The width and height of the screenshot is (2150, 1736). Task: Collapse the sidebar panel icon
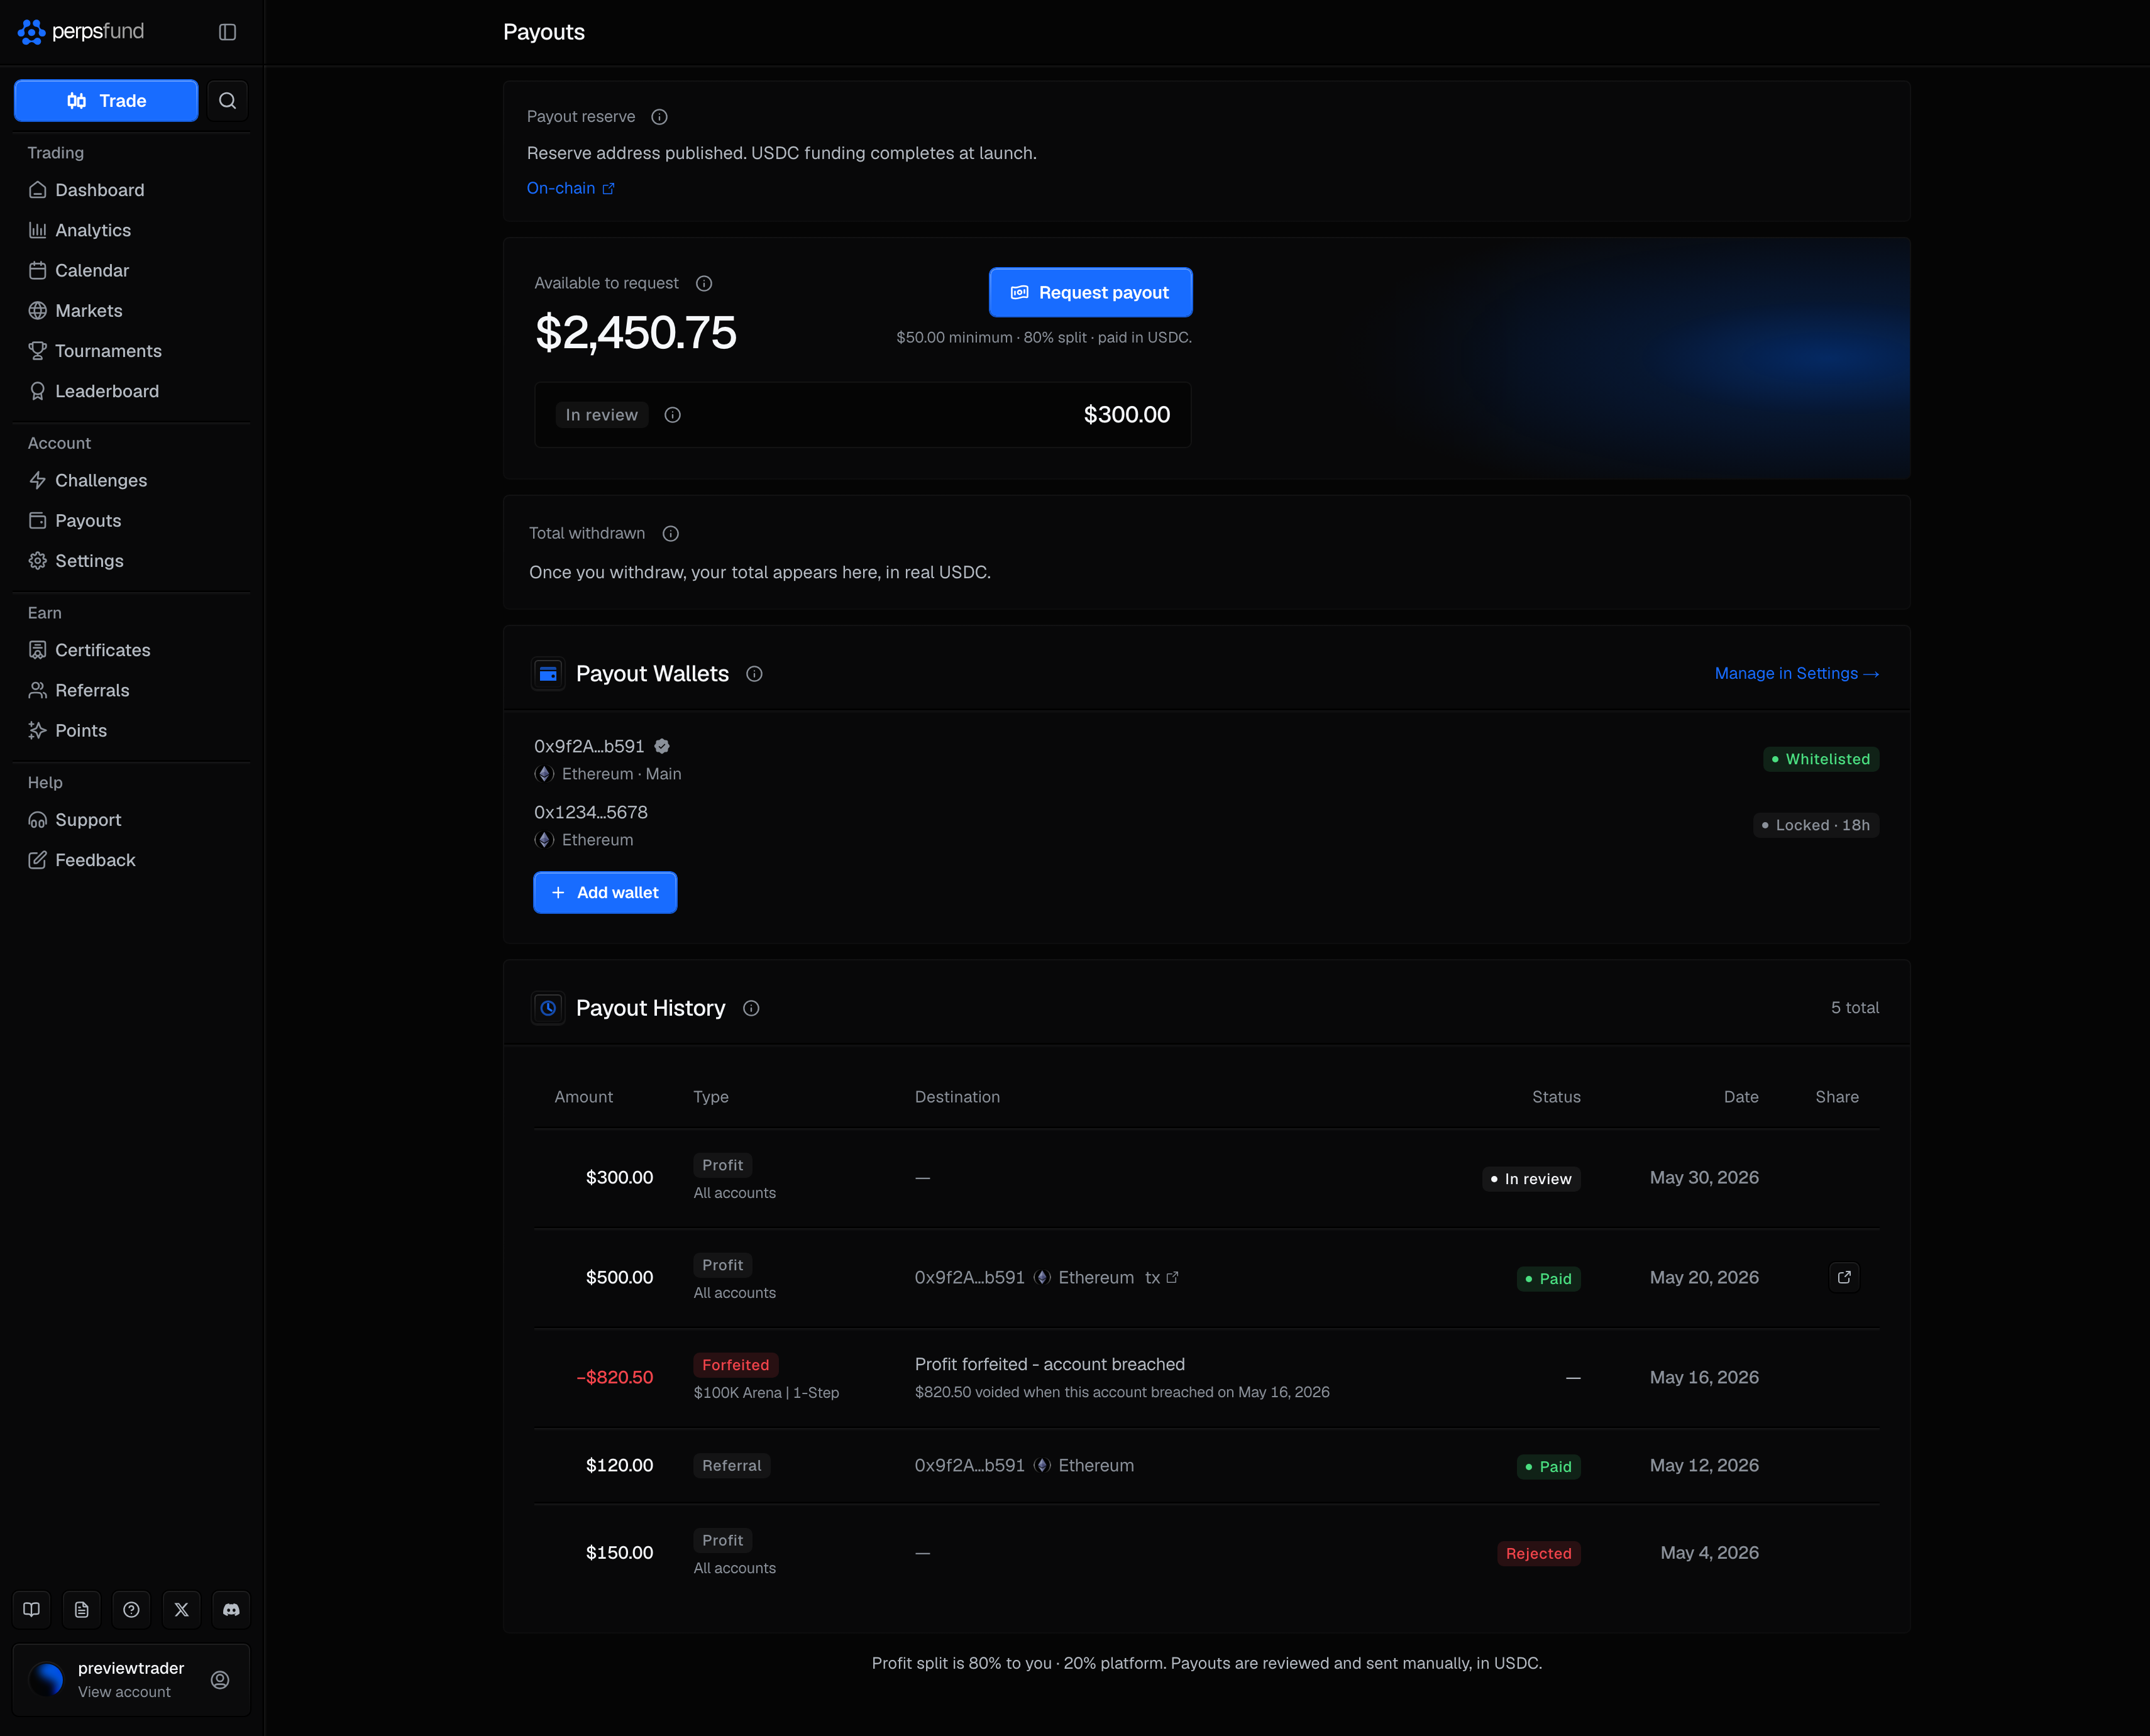(227, 32)
